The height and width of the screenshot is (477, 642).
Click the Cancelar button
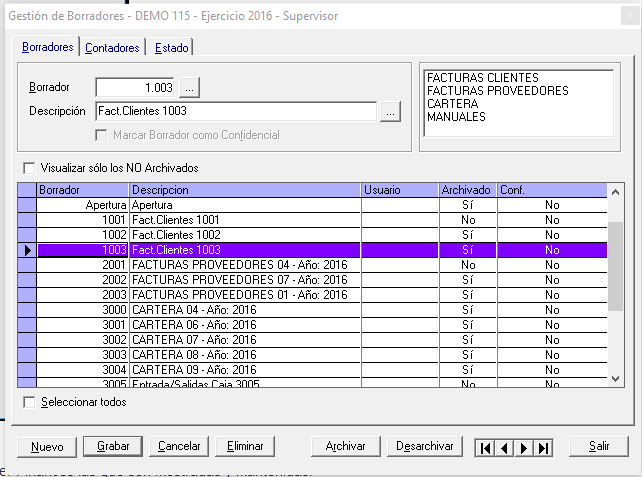point(179,446)
